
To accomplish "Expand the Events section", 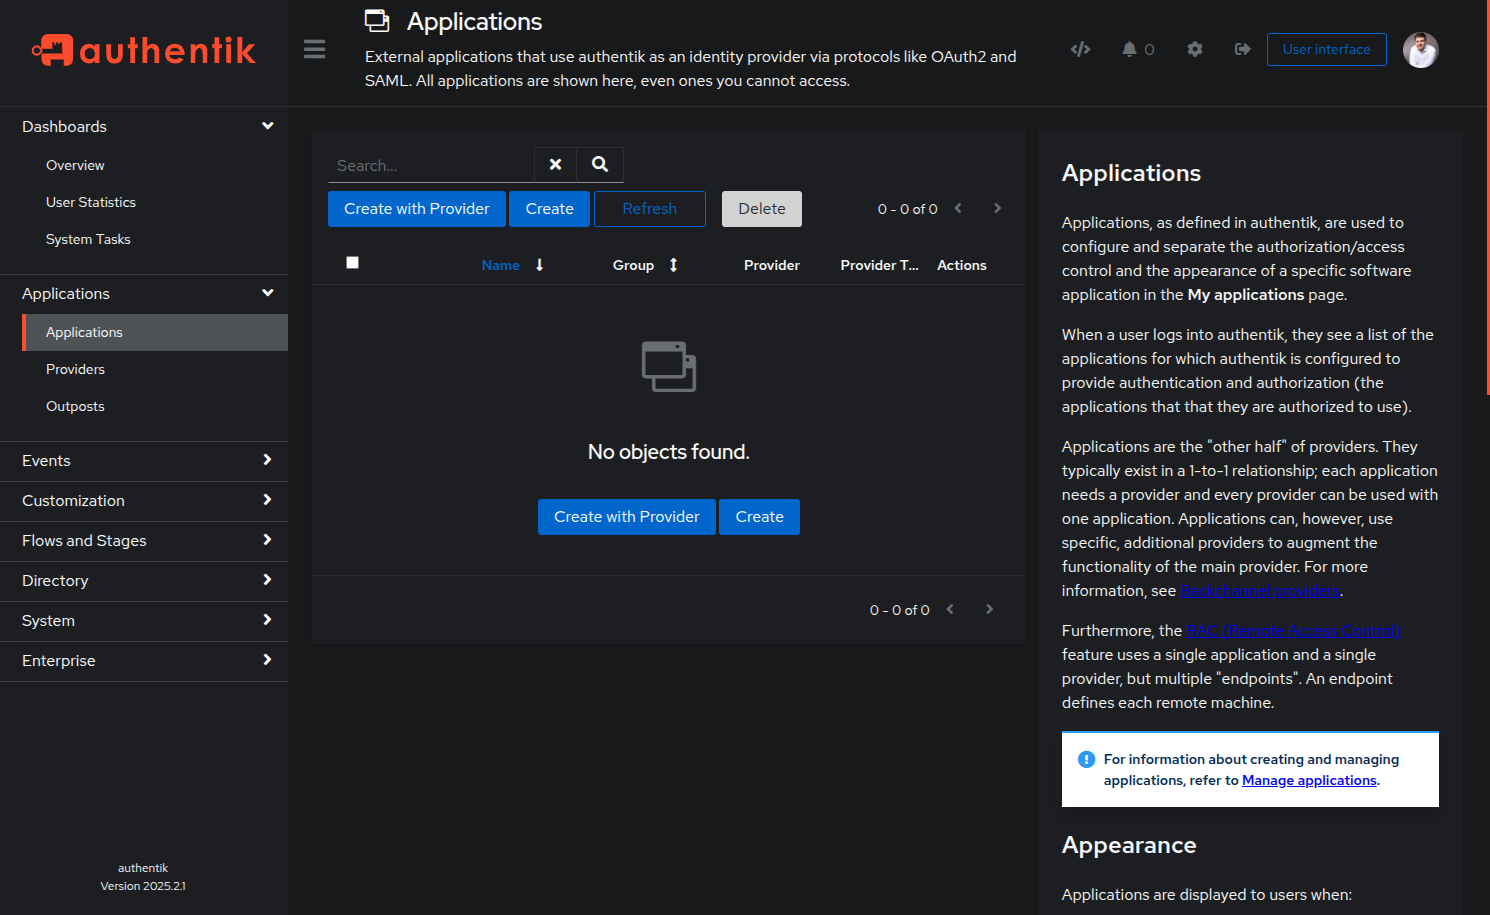I will click(144, 461).
